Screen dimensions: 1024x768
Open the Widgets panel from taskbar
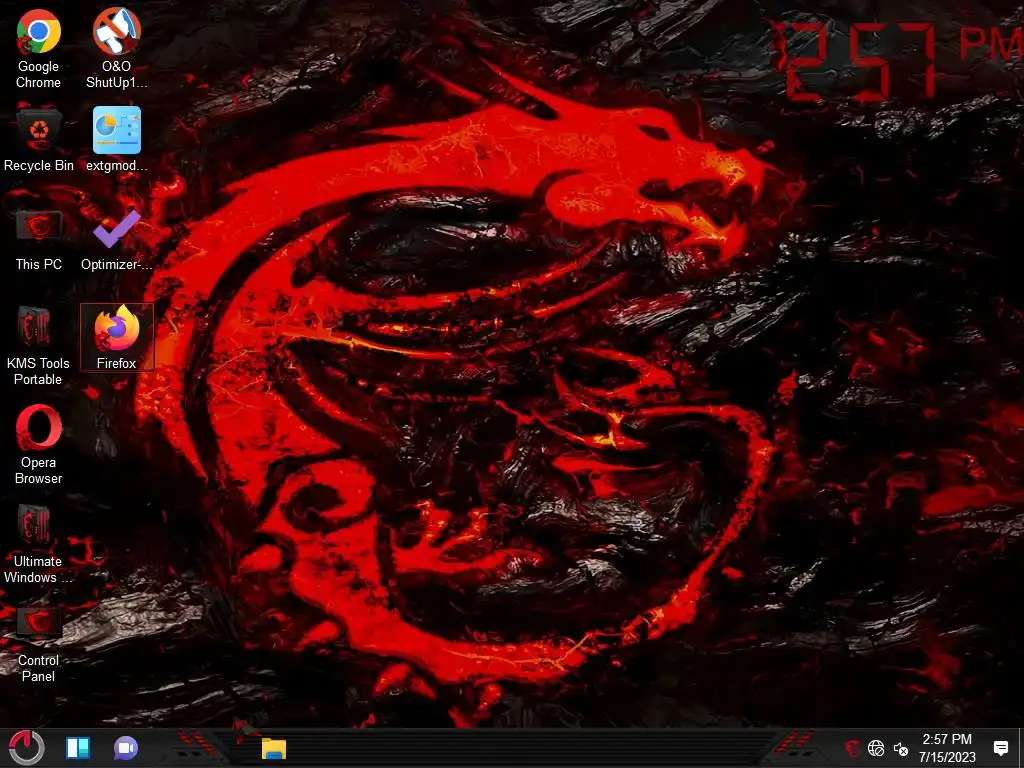click(x=78, y=748)
